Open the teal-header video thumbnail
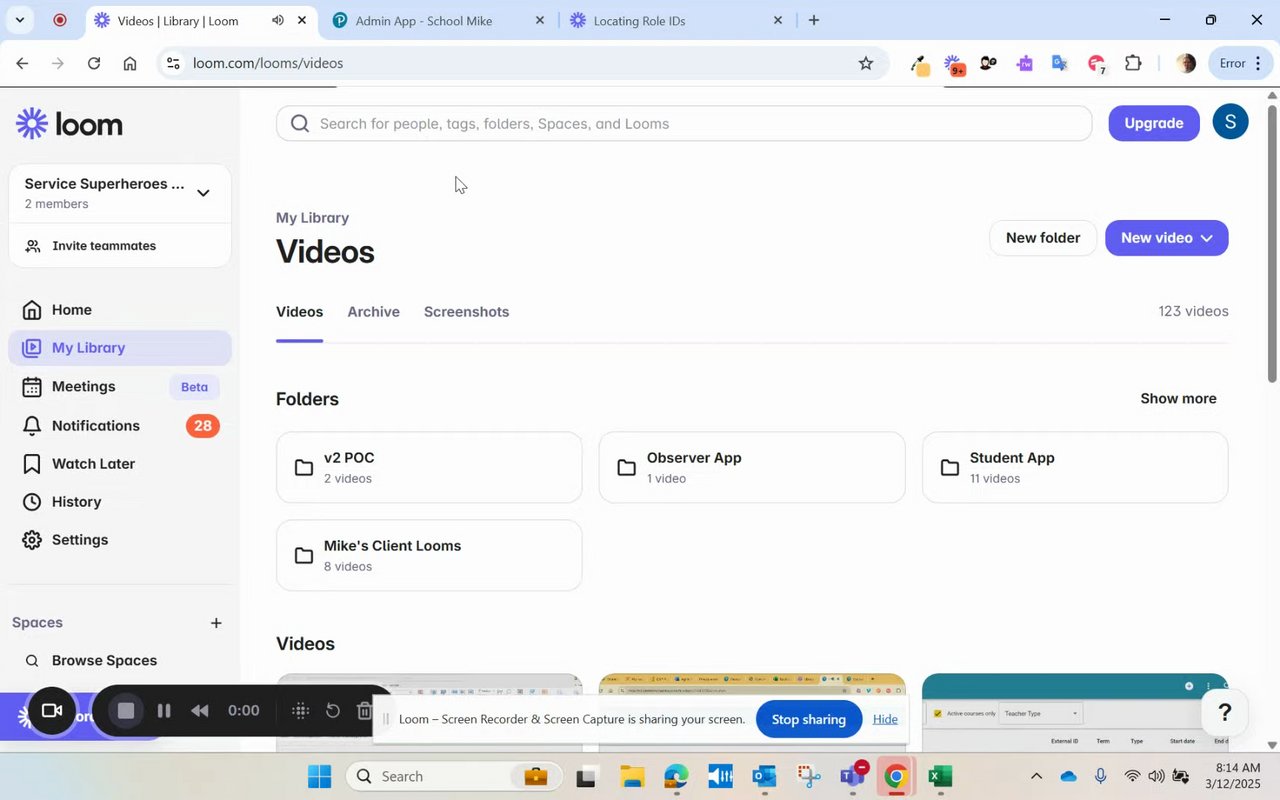Image resolution: width=1280 pixels, height=800 pixels. [x=1075, y=712]
